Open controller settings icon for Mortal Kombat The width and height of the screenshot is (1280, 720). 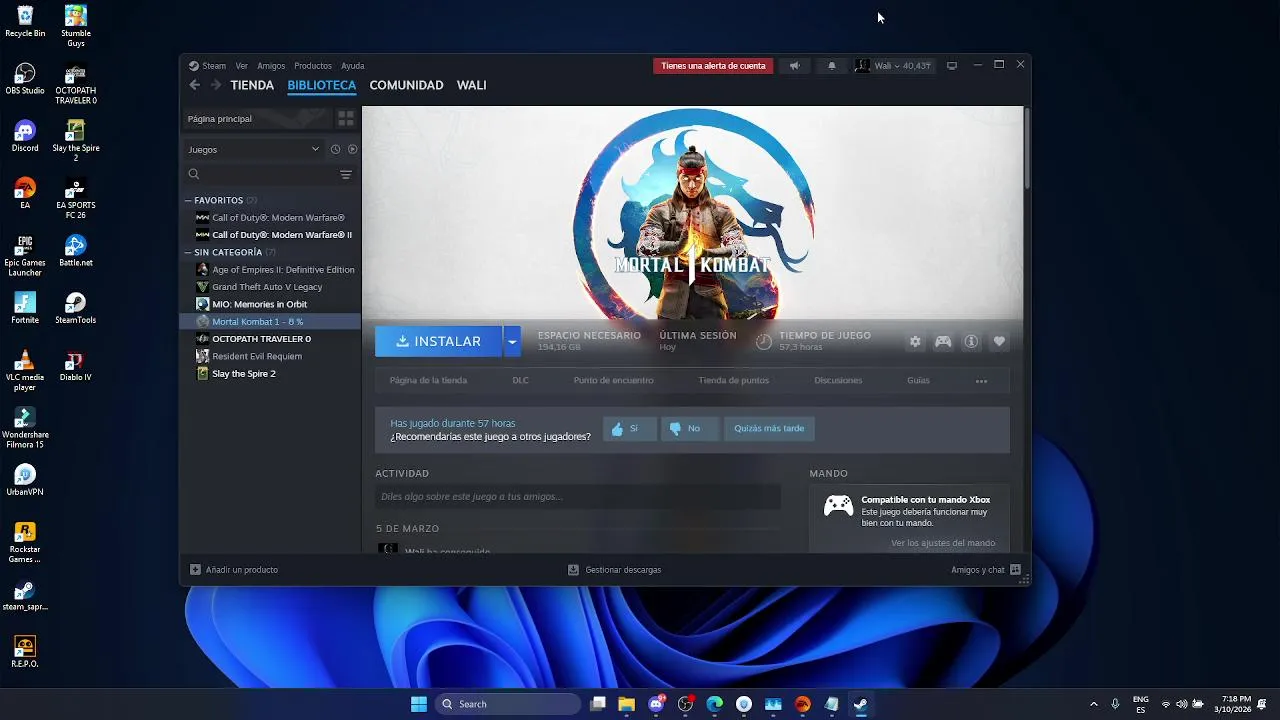tap(943, 341)
